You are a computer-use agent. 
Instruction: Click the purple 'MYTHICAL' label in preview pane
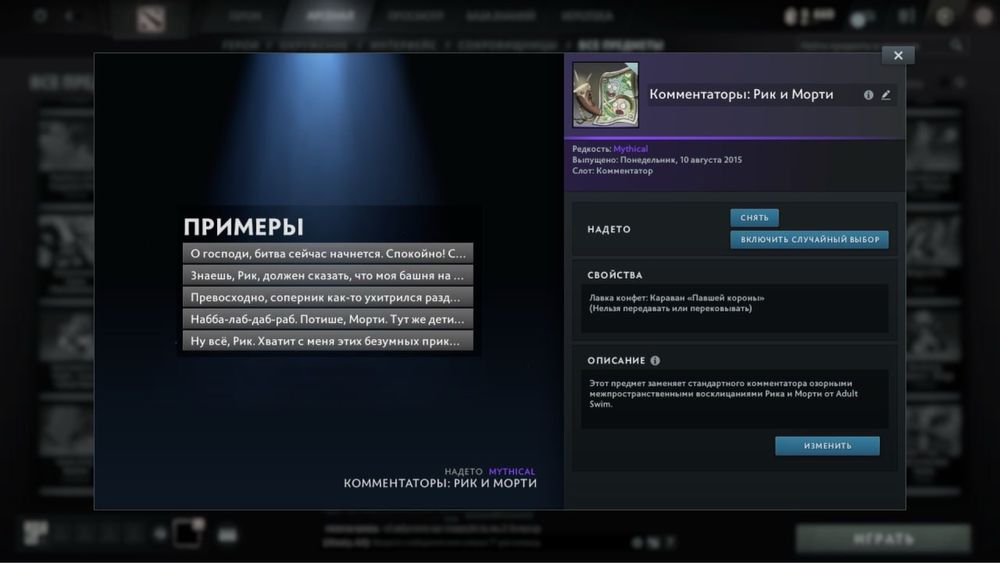click(512, 472)
